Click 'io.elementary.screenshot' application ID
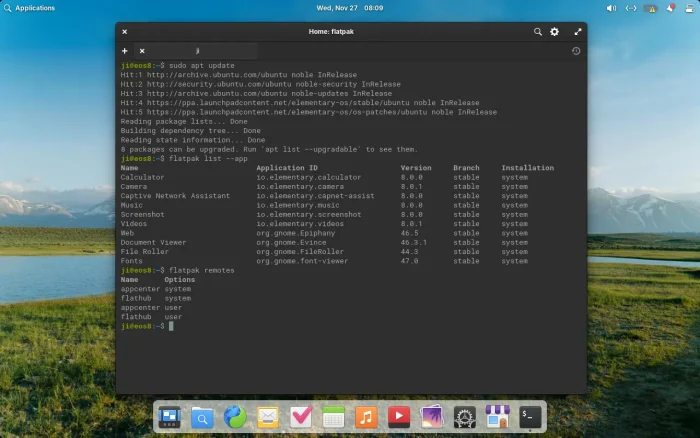700x438 pixels. point(308,215)
